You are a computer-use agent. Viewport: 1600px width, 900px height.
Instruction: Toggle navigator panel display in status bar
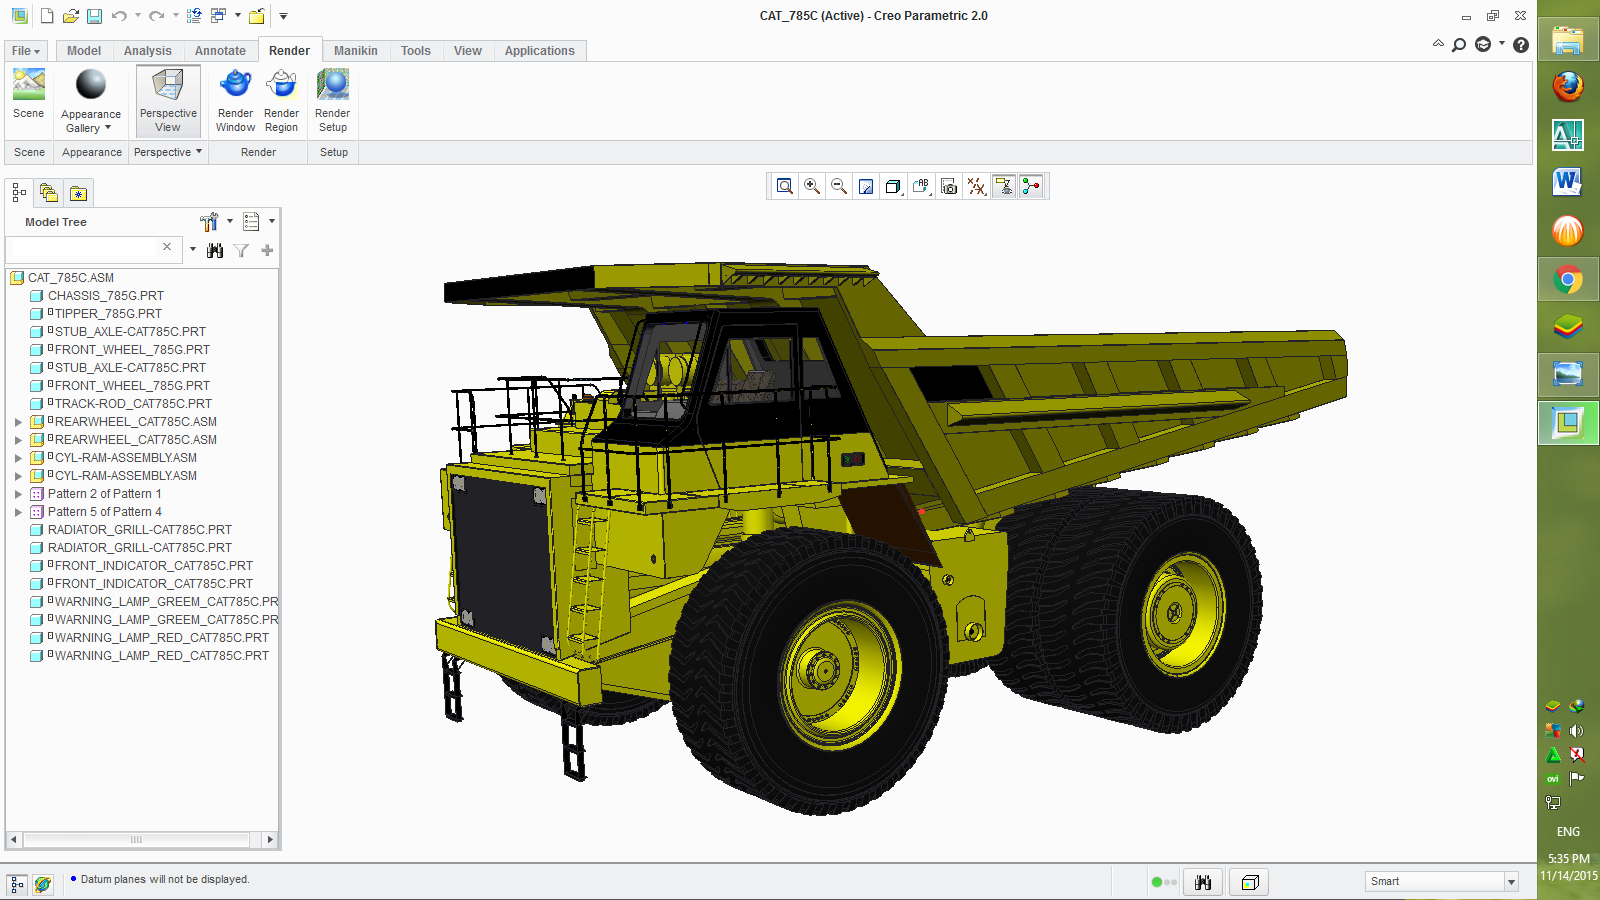click(17, 884)
